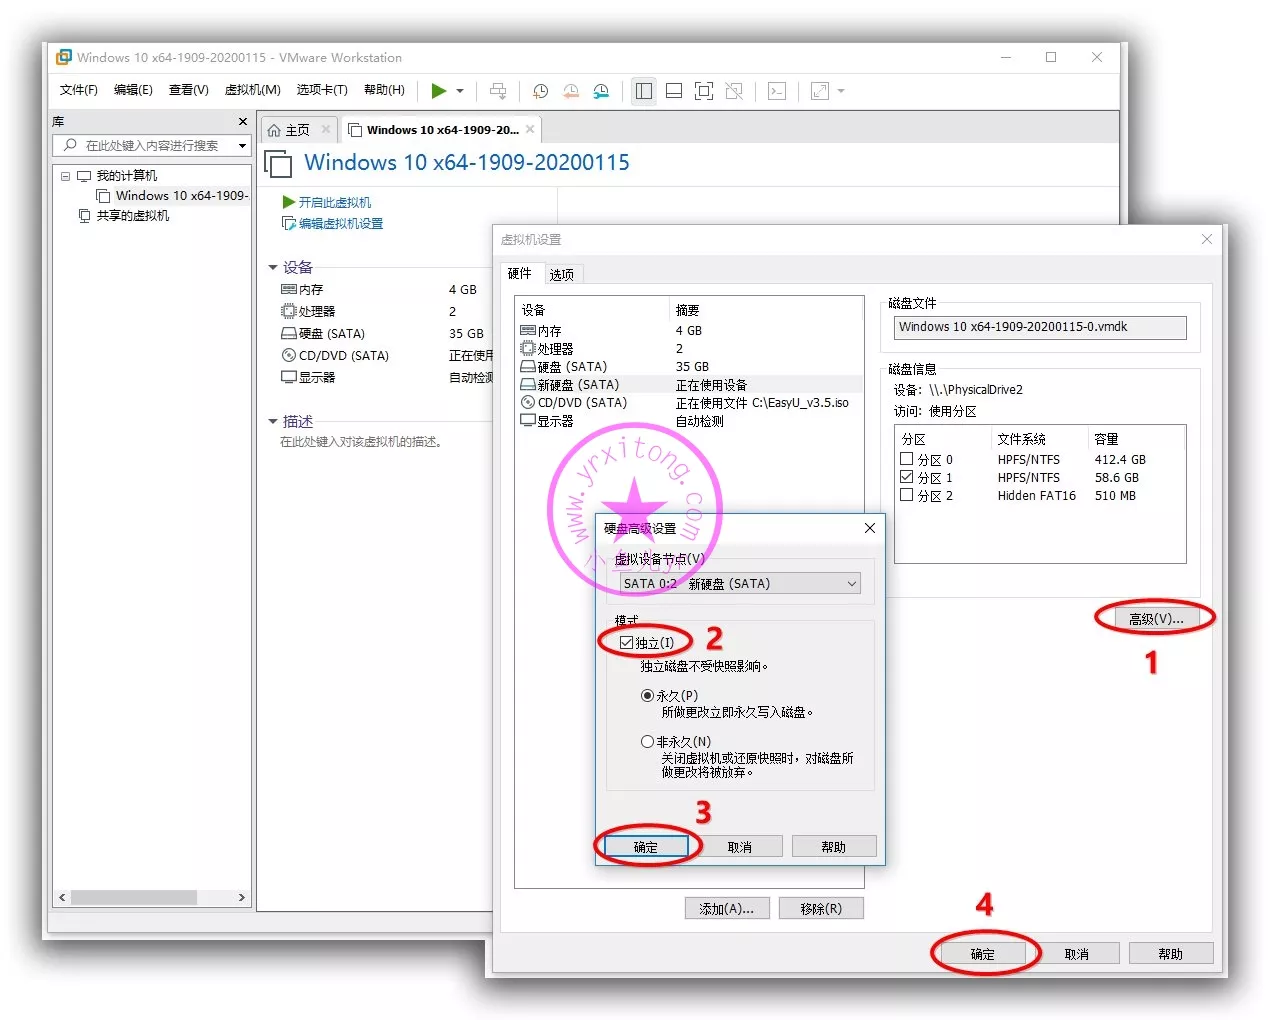Uncheck the 独立(I) independent checkbox
The height and width of the screenshot is (1020, 1270).
[627, 642]
